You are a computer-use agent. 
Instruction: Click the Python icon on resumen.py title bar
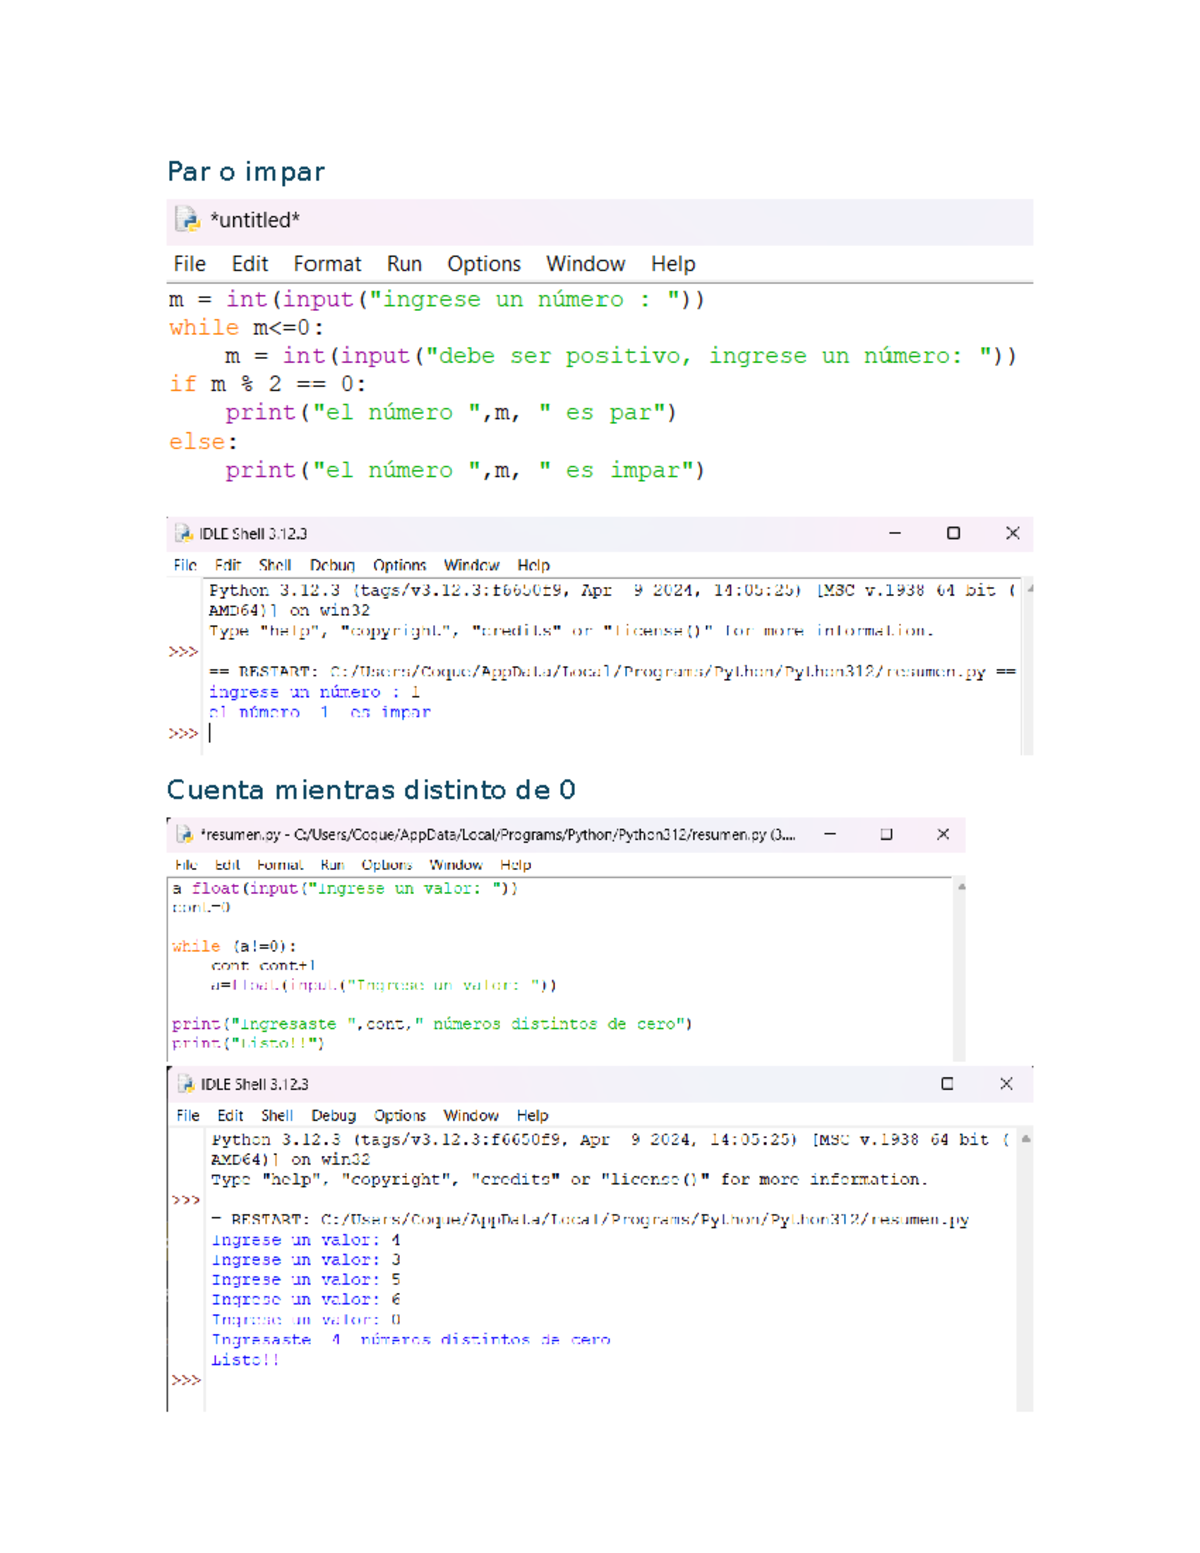tap(185, 833)
